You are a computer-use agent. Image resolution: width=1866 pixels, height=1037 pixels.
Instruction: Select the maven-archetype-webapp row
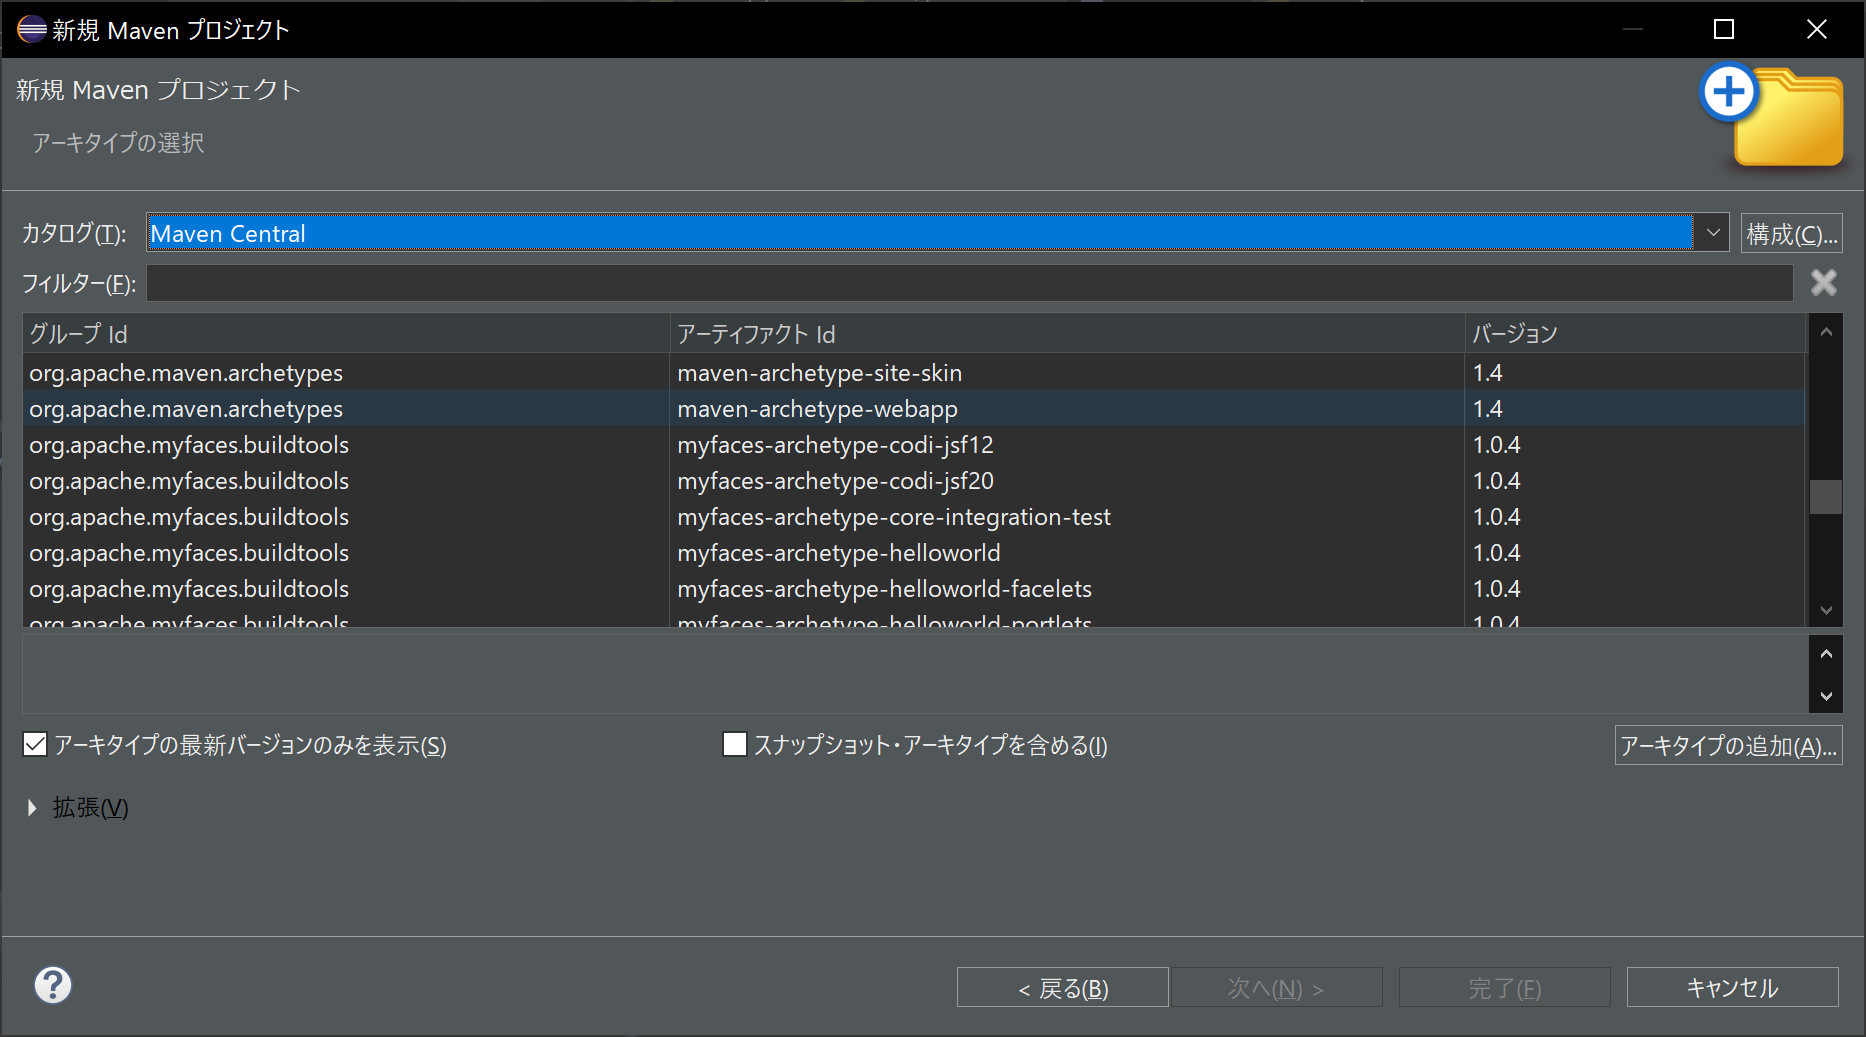coord(914,408)
